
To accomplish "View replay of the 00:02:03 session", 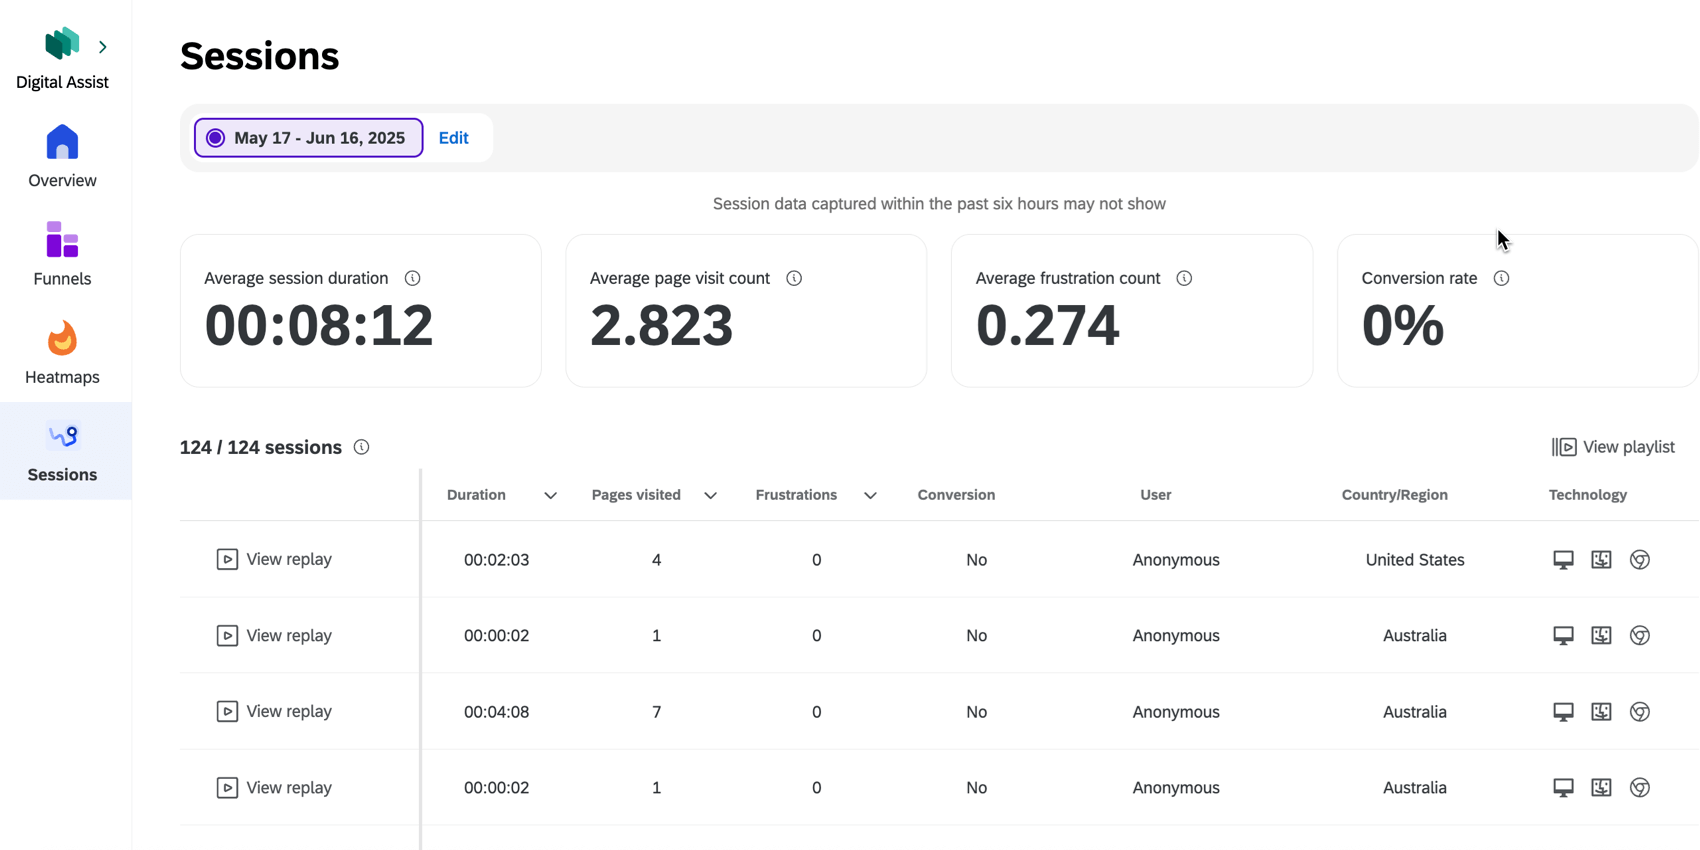I will point(274,559).
